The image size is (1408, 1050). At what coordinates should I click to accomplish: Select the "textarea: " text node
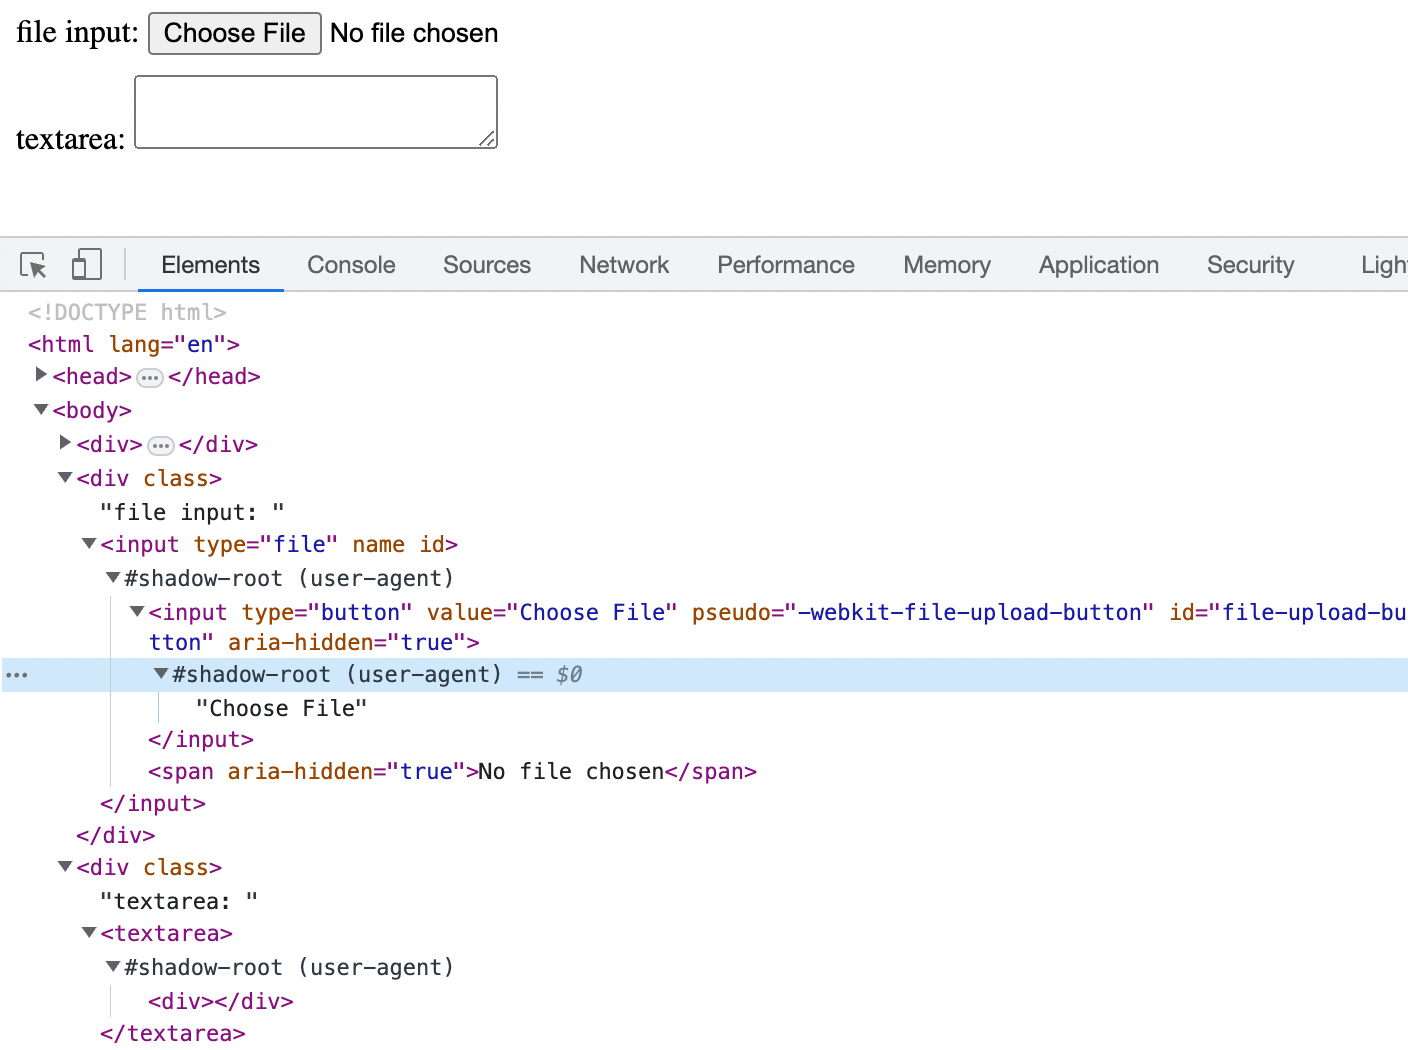179,901
